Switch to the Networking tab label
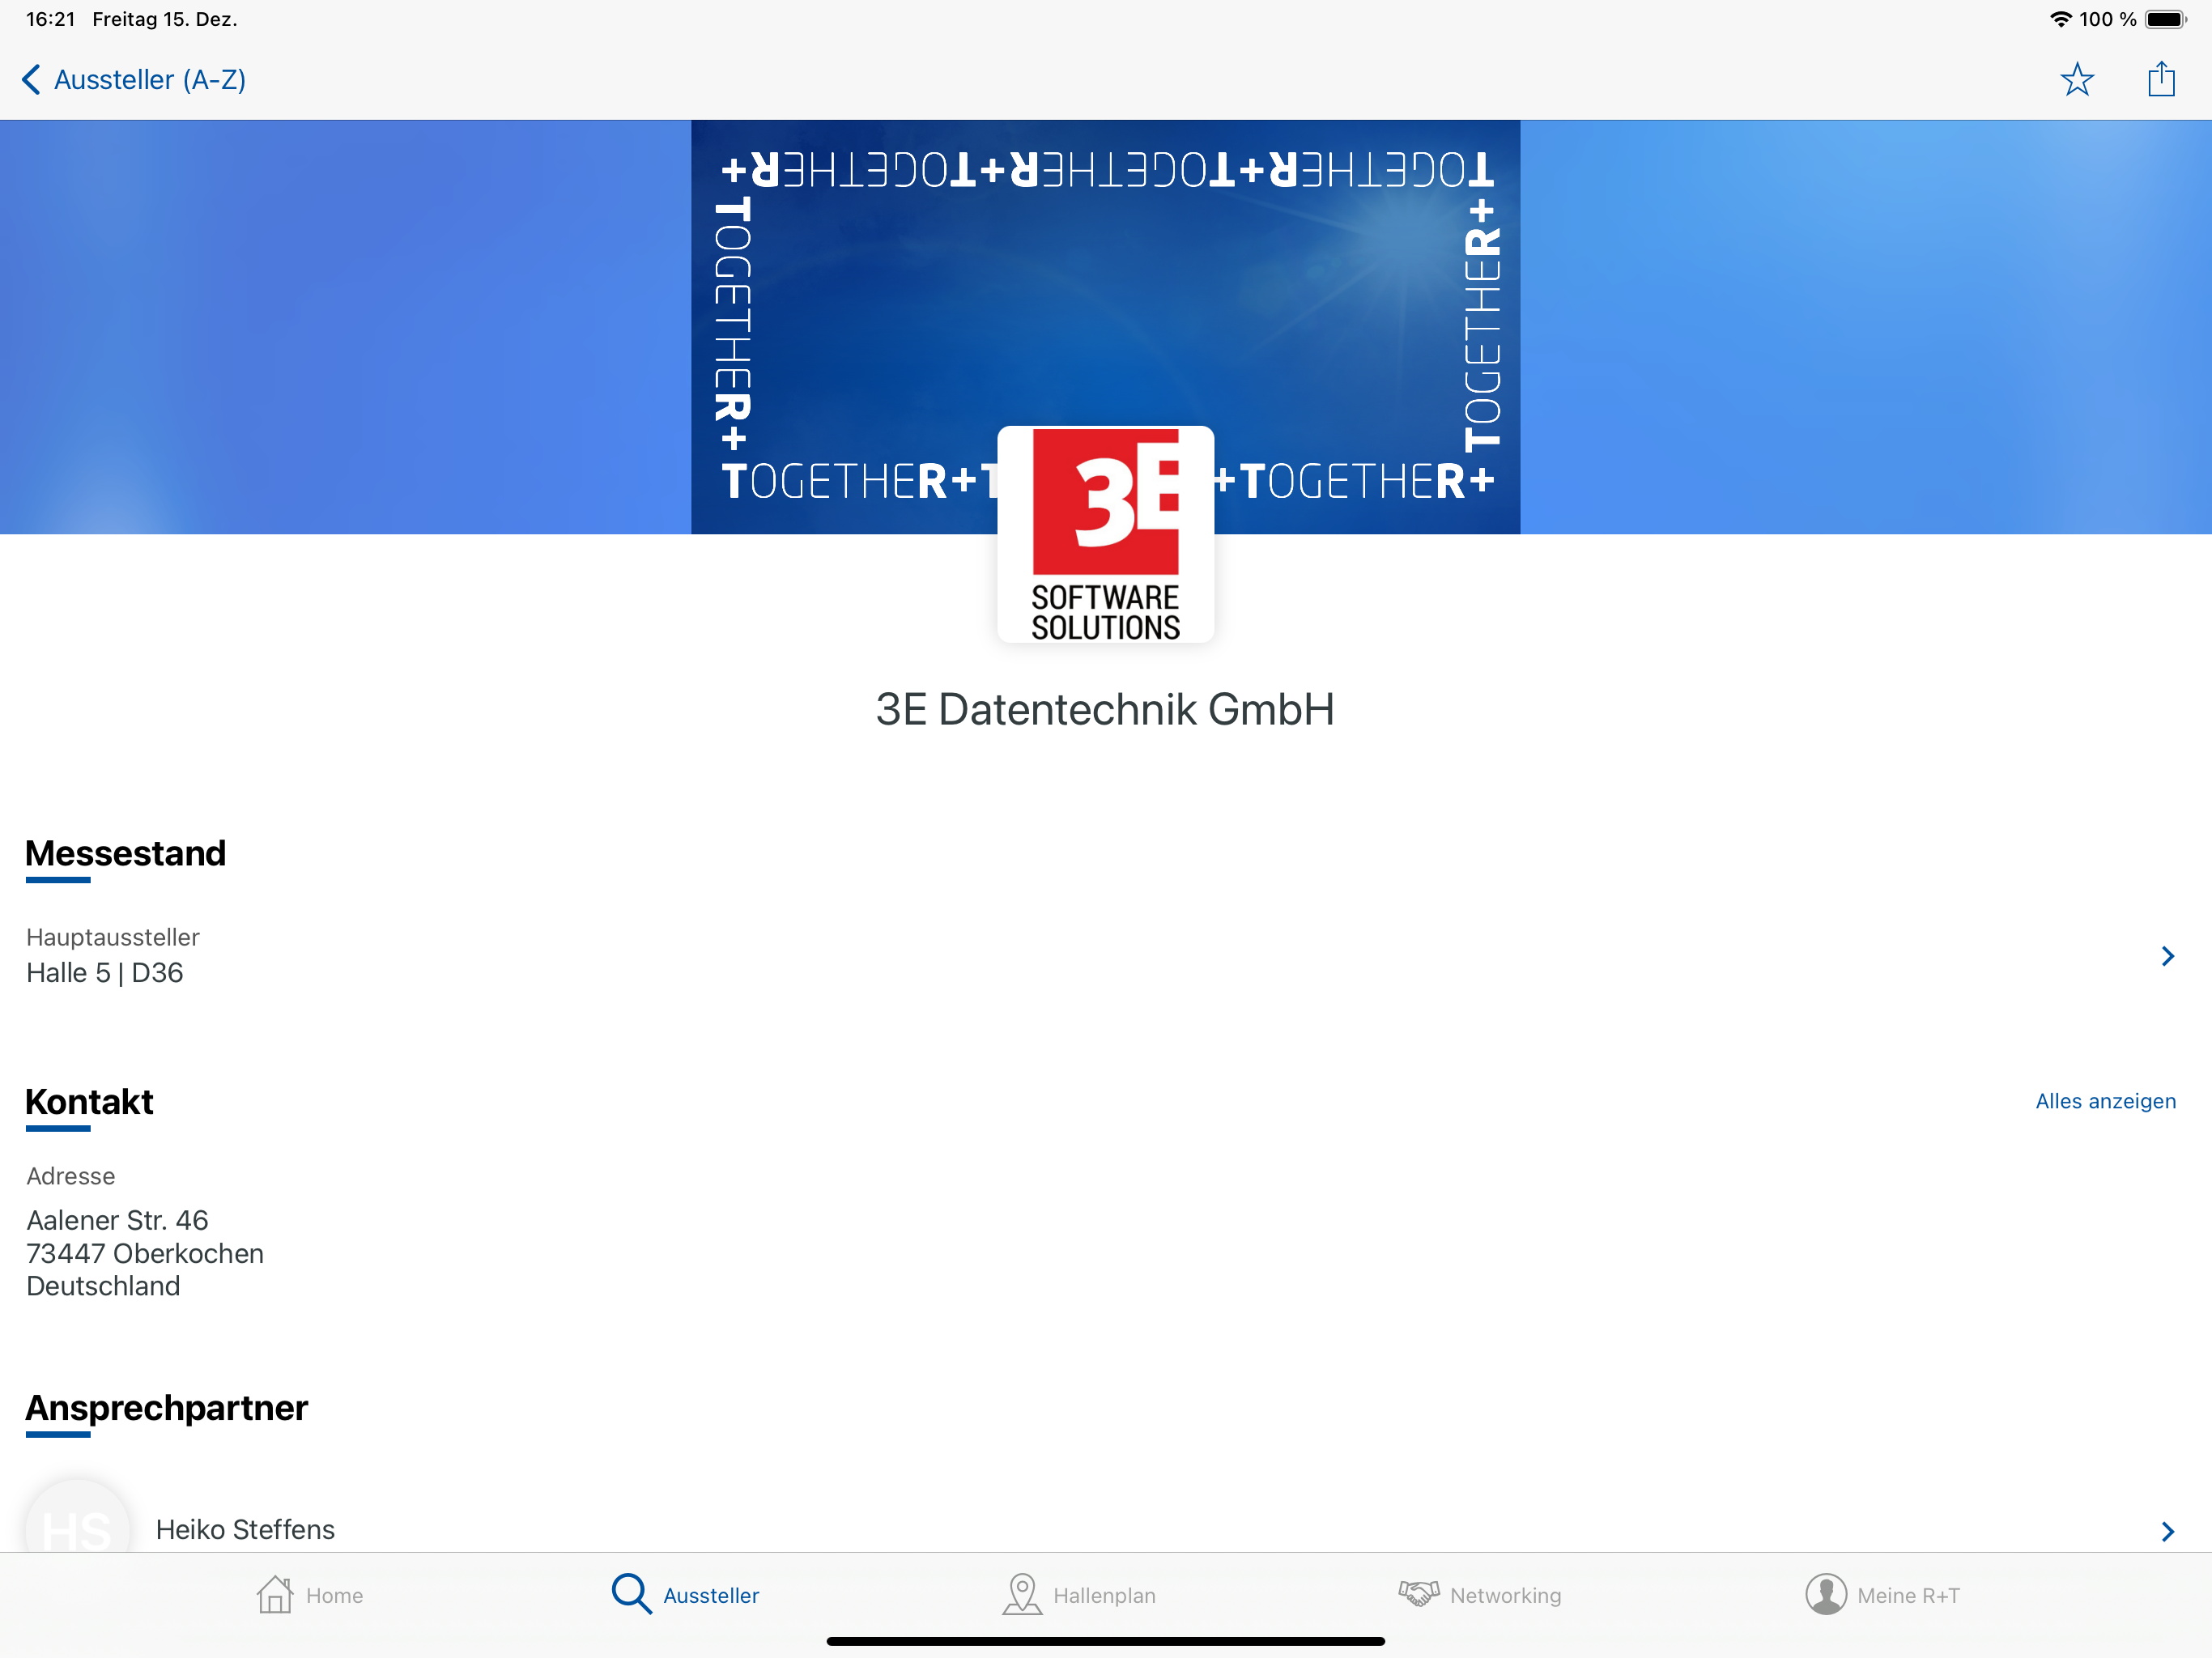 [x=1505, y=1596]
